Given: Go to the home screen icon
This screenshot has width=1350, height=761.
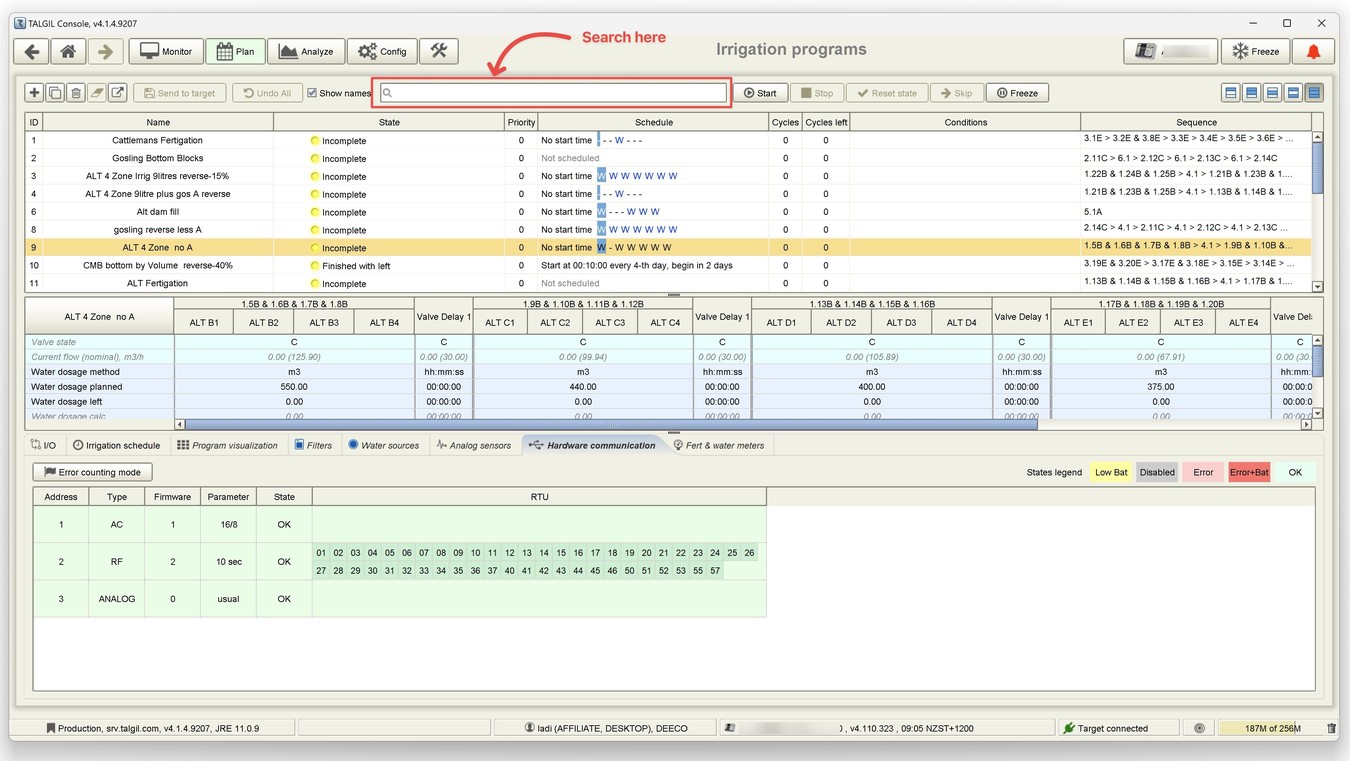Looking at the screenshot, I should [x=68, y=51].
